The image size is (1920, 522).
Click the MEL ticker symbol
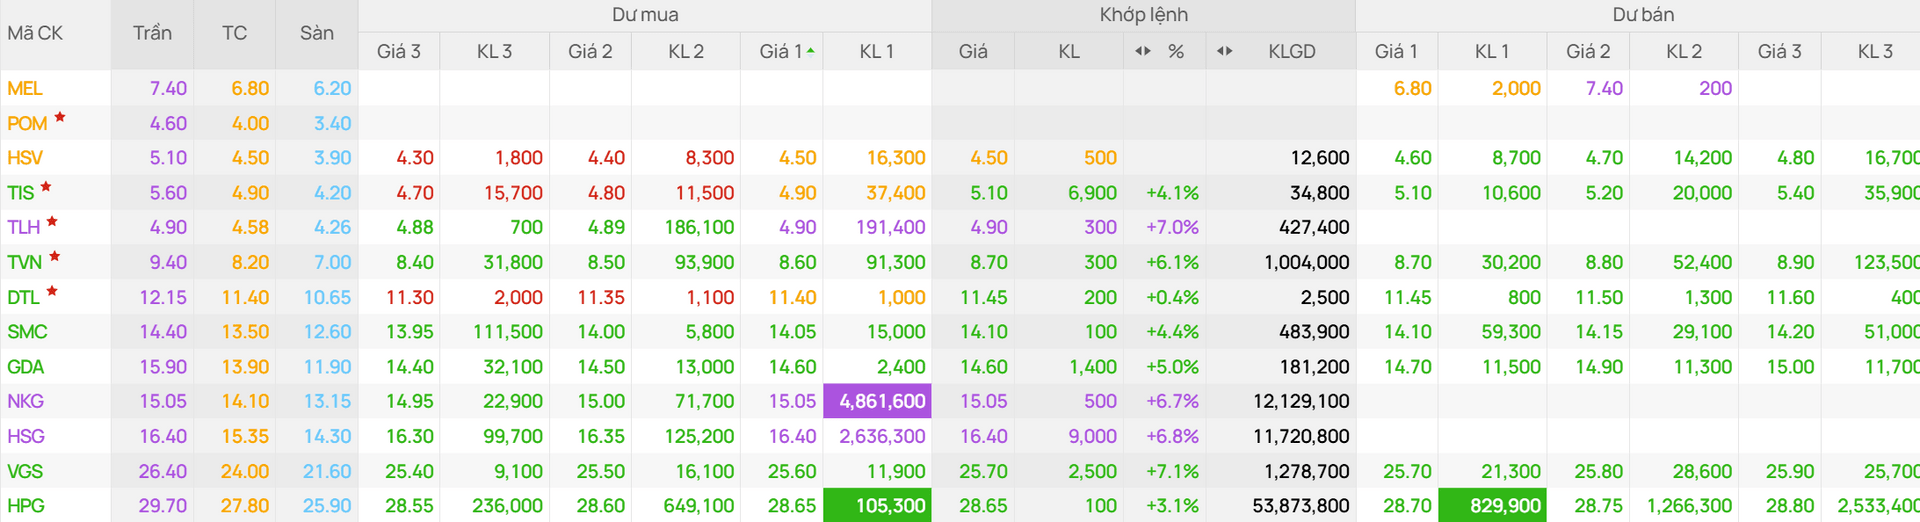25,88
